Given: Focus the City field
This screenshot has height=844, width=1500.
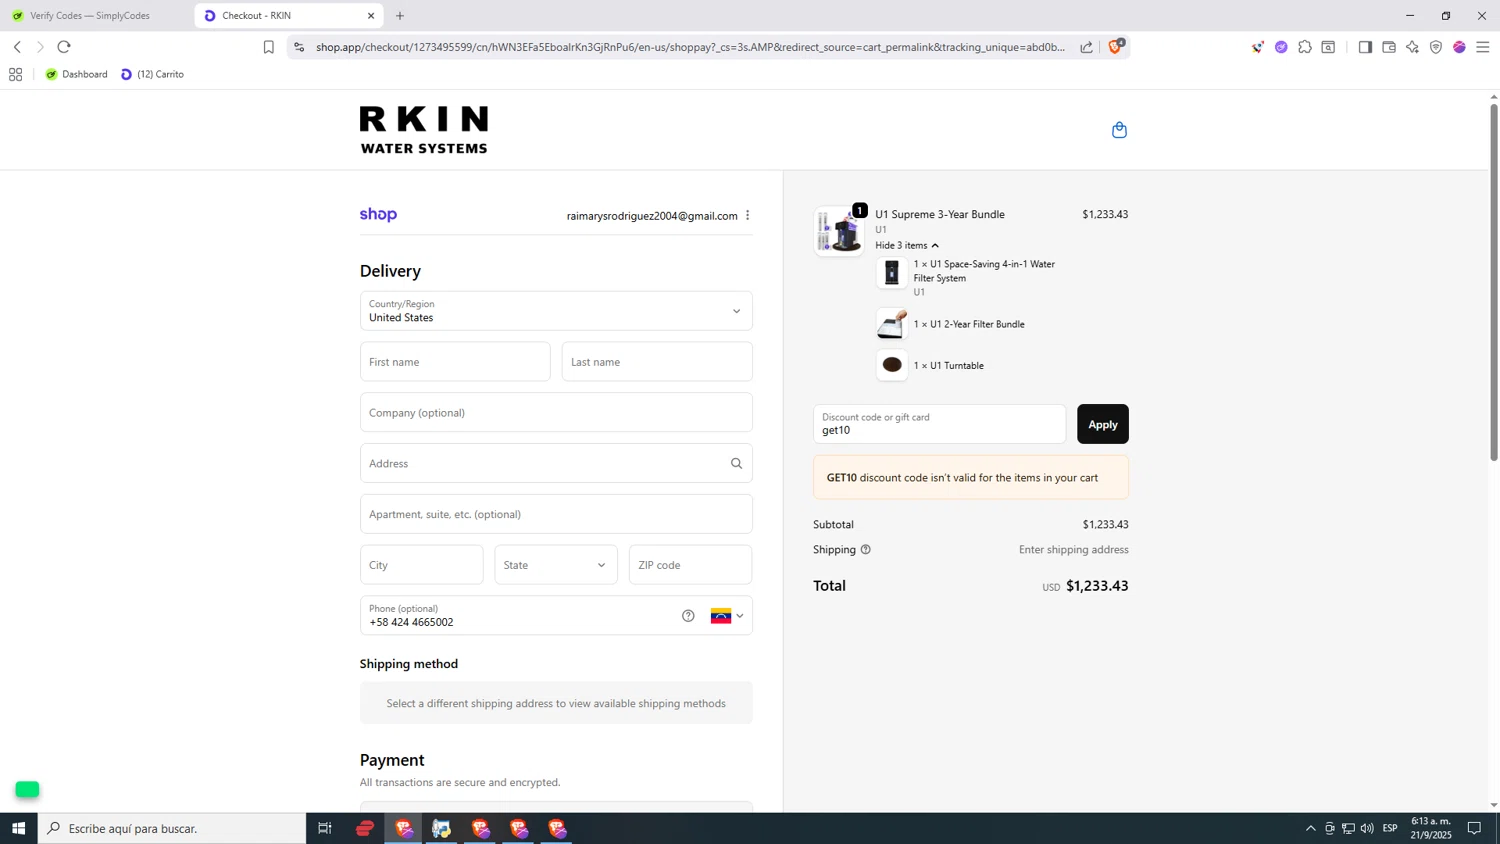Looking at the screenshot, I should tap(422, 565).
